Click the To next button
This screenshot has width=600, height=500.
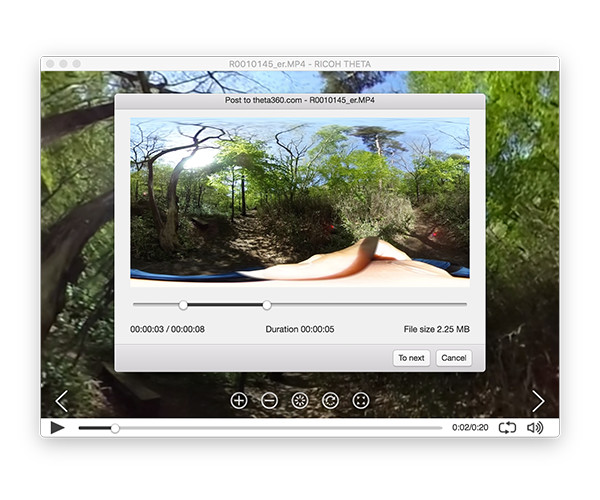(411, 358)
